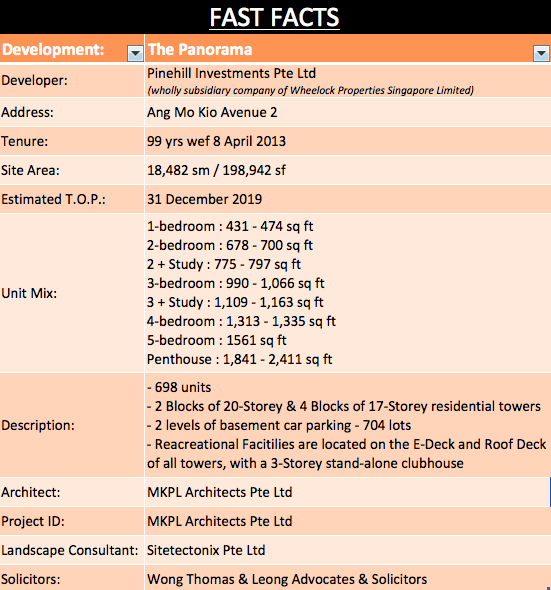The height and width of the screenshot is (590, 551).
Task: Click the '3-Storey stand-alone clubhouse' line
Action: (305, 463)
